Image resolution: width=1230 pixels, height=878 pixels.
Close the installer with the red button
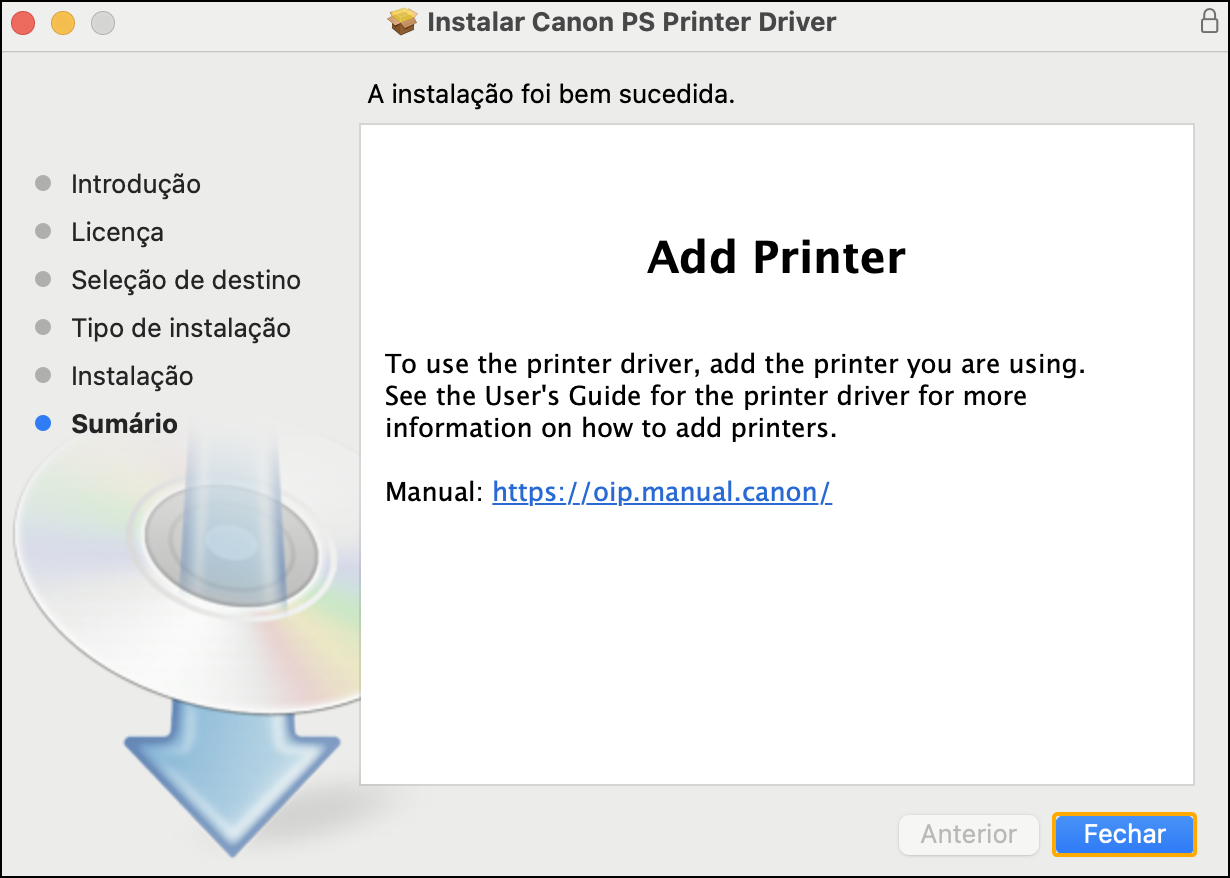pyautogui.click(x=23, y=22)
